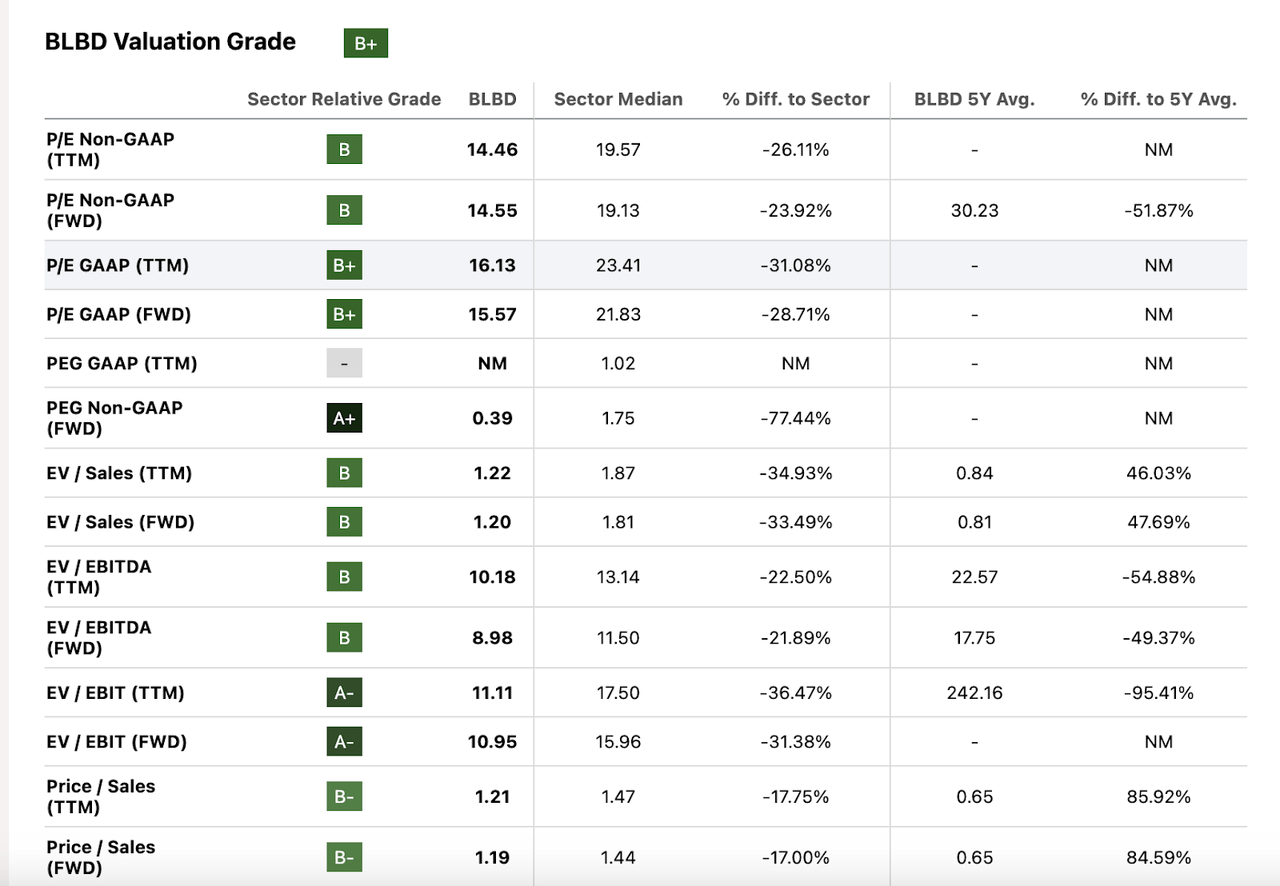Open the EV / Sales (FWD) metric link
This screenshot has width=1280, height=886.
[120, 522]
